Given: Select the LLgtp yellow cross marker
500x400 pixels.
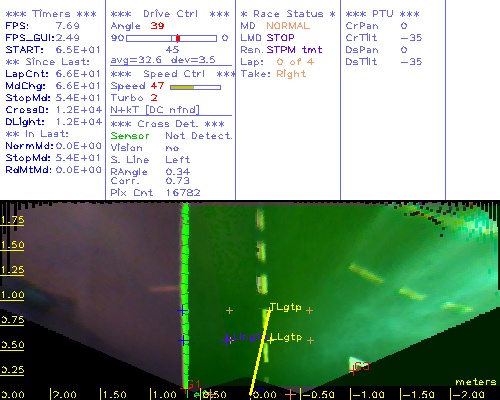Looking at the screenshot, I should tap(270, 340).
